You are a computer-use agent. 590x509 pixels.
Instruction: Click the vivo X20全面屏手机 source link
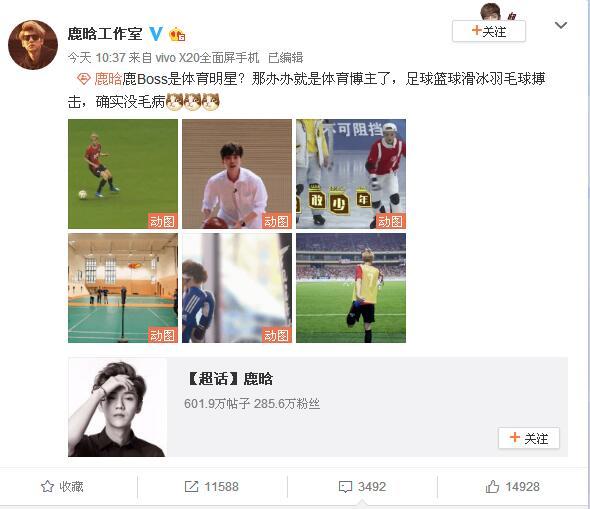[x=207, y=58]
